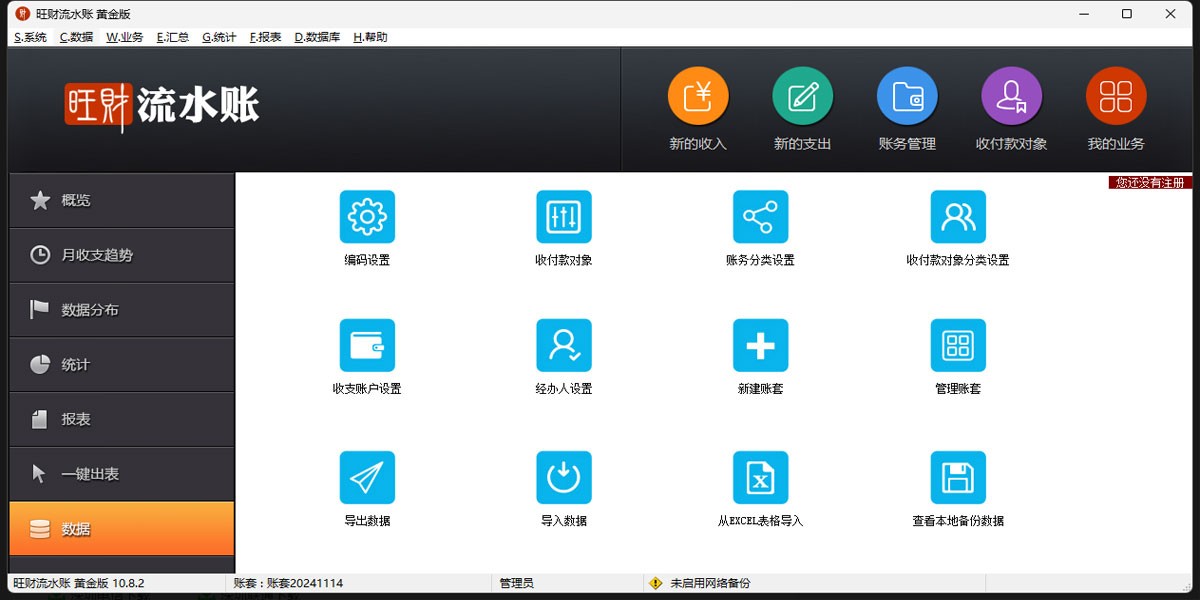Select 报表 in the sidebar
This screenshot has height=600, width=1200.
[x=121, y=419]
